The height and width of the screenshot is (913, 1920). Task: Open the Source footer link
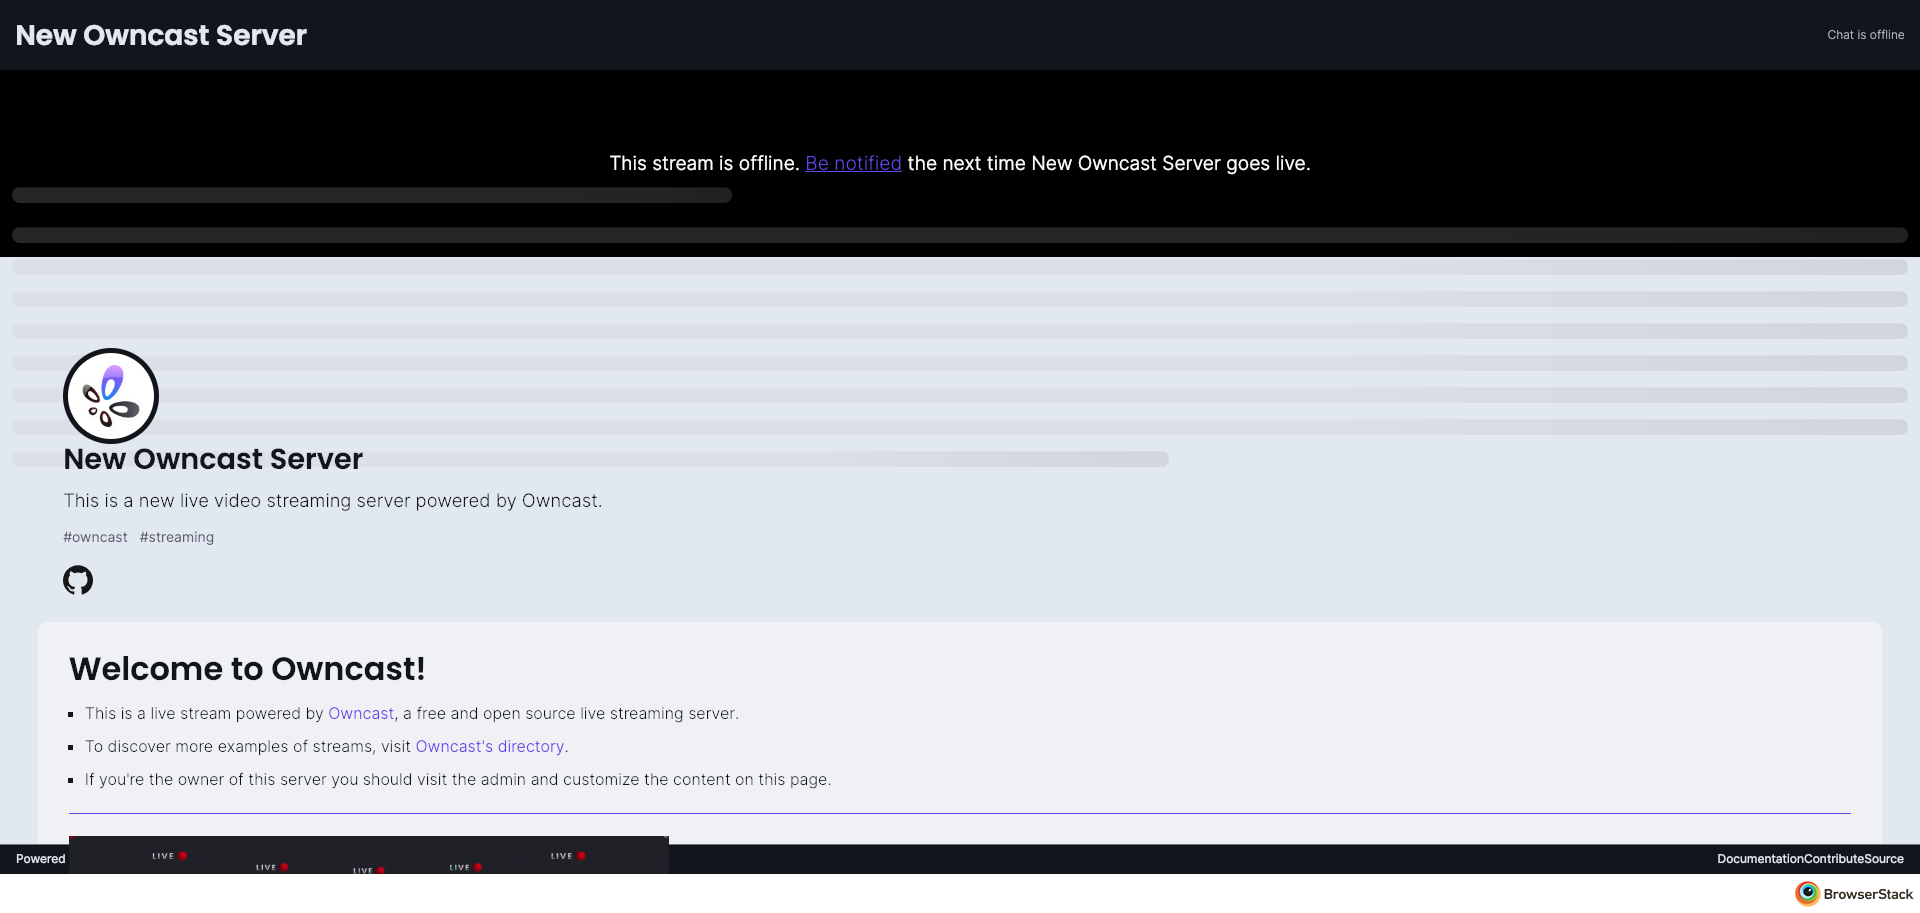point(1884,859)
